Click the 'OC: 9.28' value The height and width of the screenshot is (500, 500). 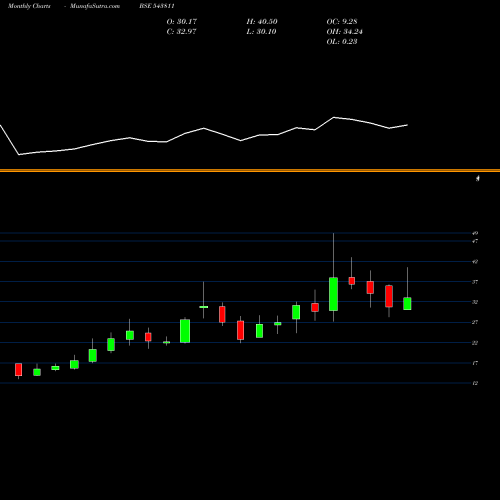coord(342,21)
